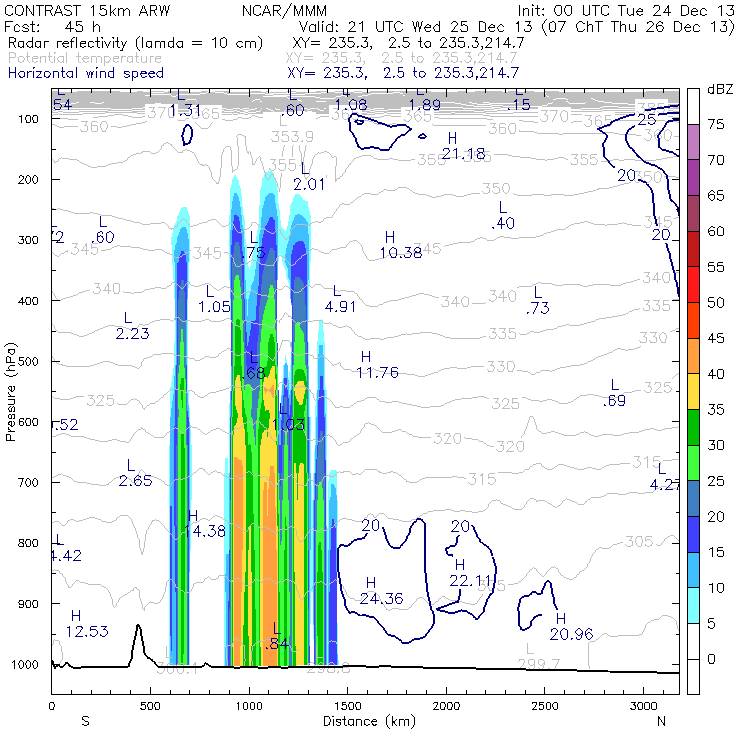Click the wind maximum label 'H 20.96'
740x740 pixels.
[571, 627]
